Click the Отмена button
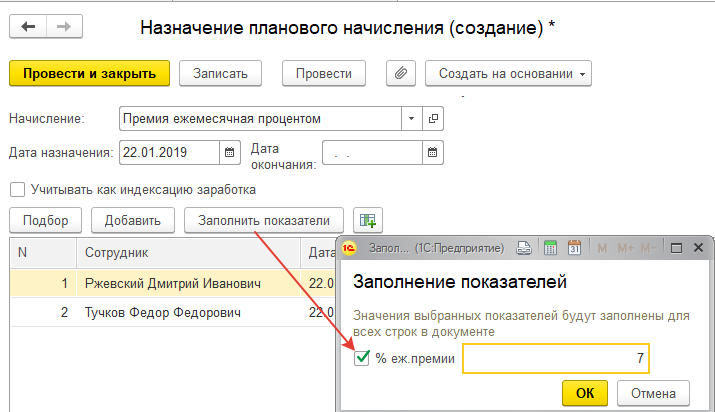Screen dimensions: 715x412 (x=653, y=393)
